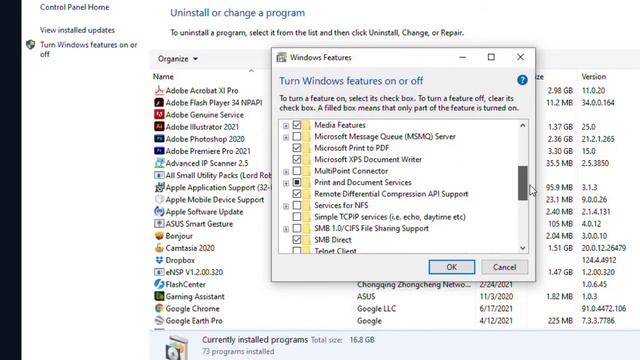Click the Adobe Photoshop 2020 icon
The width and height of the screenshot is (640, 360).
point(159,139)
